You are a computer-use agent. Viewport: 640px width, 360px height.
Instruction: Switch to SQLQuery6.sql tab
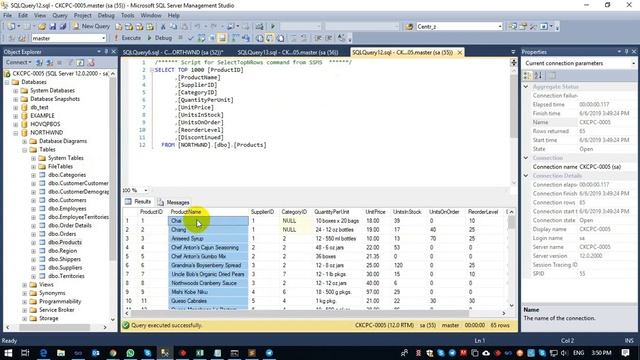click(173, 52)
